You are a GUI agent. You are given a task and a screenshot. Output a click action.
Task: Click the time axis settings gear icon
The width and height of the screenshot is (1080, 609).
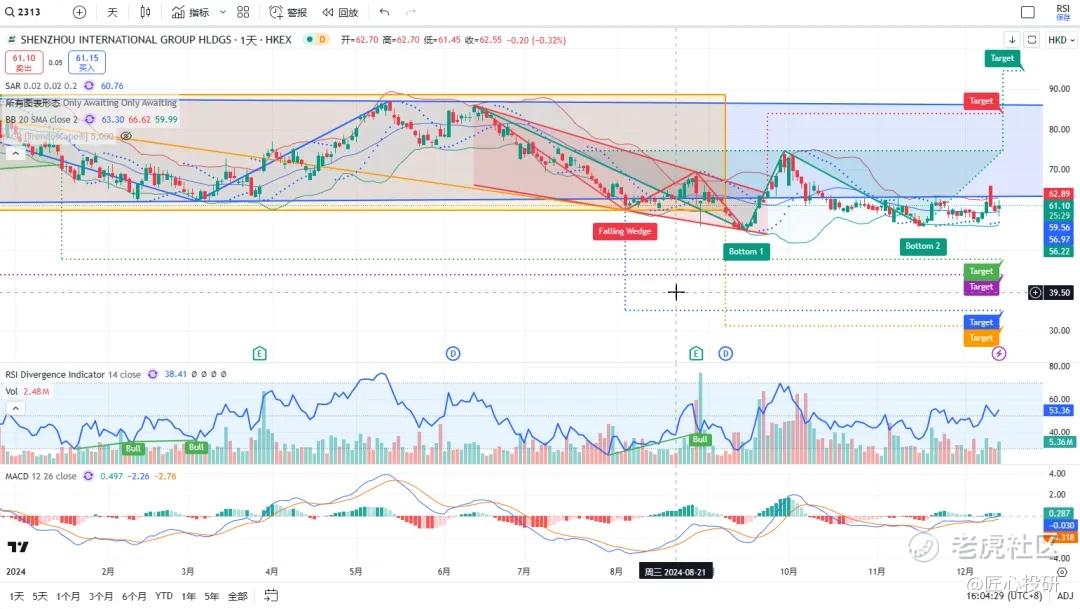(x=1062, y=572)
